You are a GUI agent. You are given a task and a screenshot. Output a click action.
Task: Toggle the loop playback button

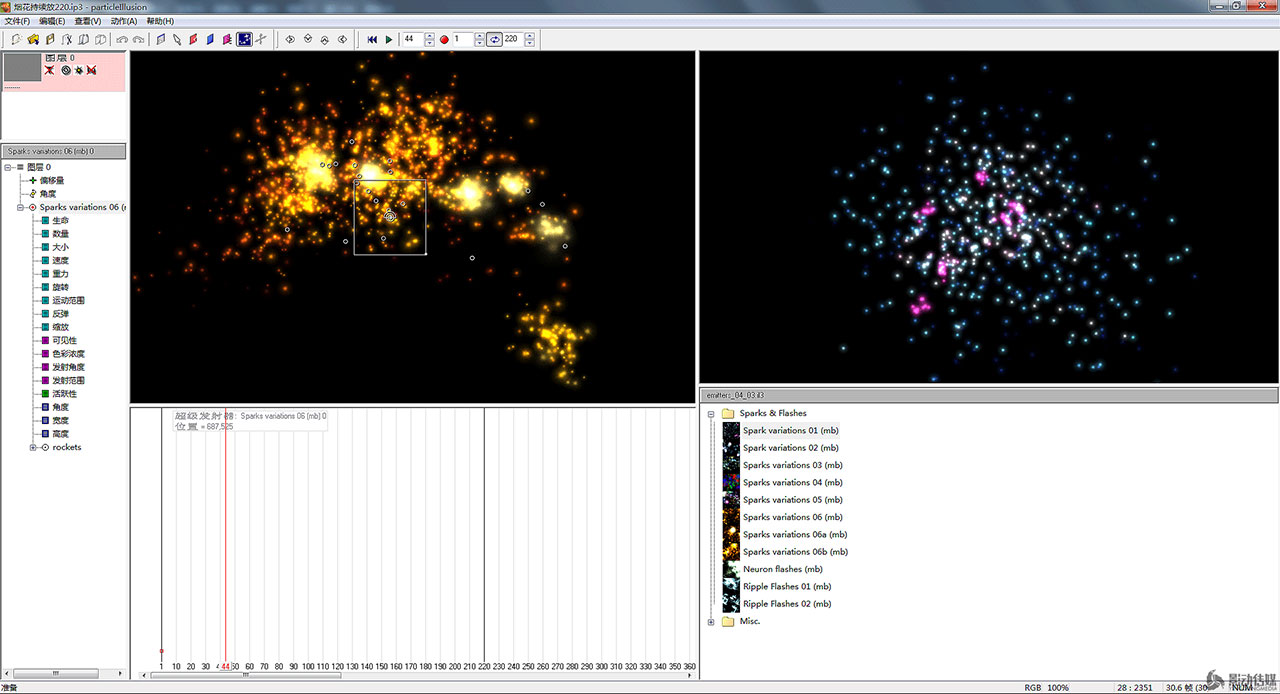[x=494, y=40]
